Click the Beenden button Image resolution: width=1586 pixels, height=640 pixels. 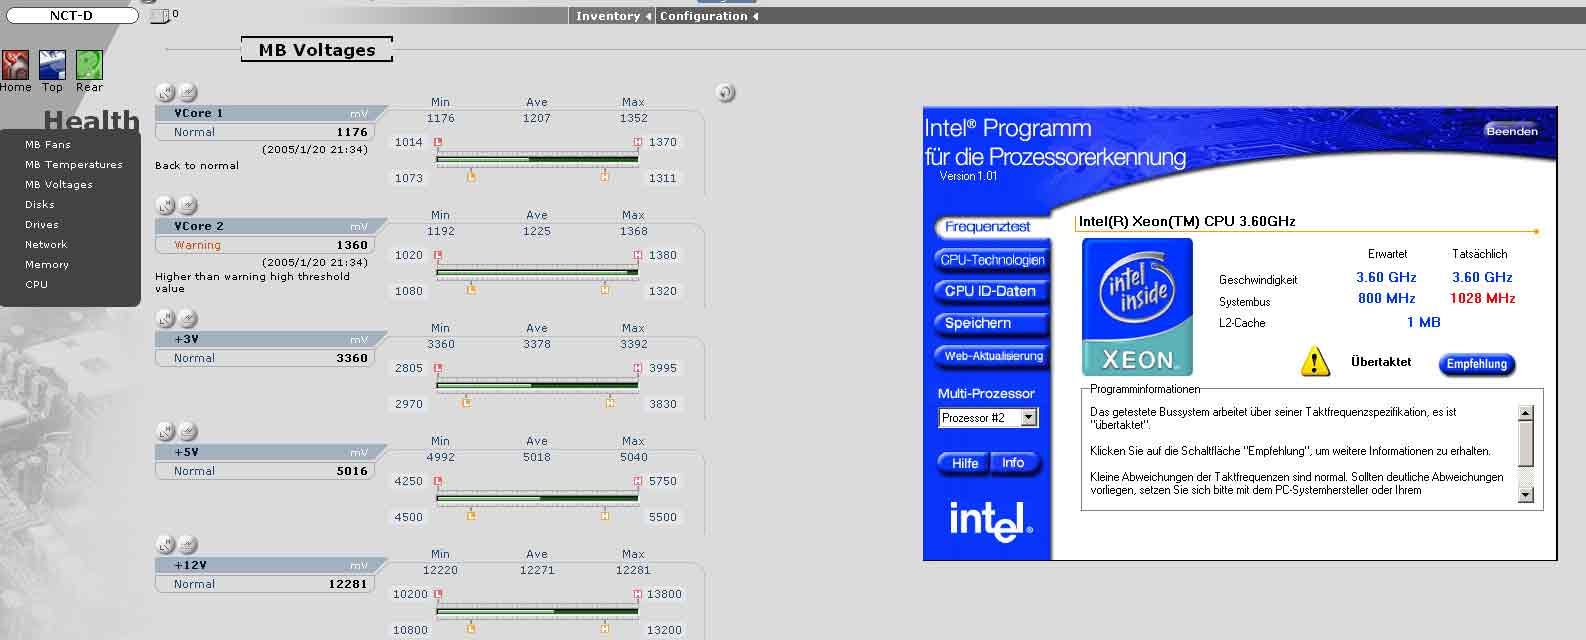[x=1512, y=131]
